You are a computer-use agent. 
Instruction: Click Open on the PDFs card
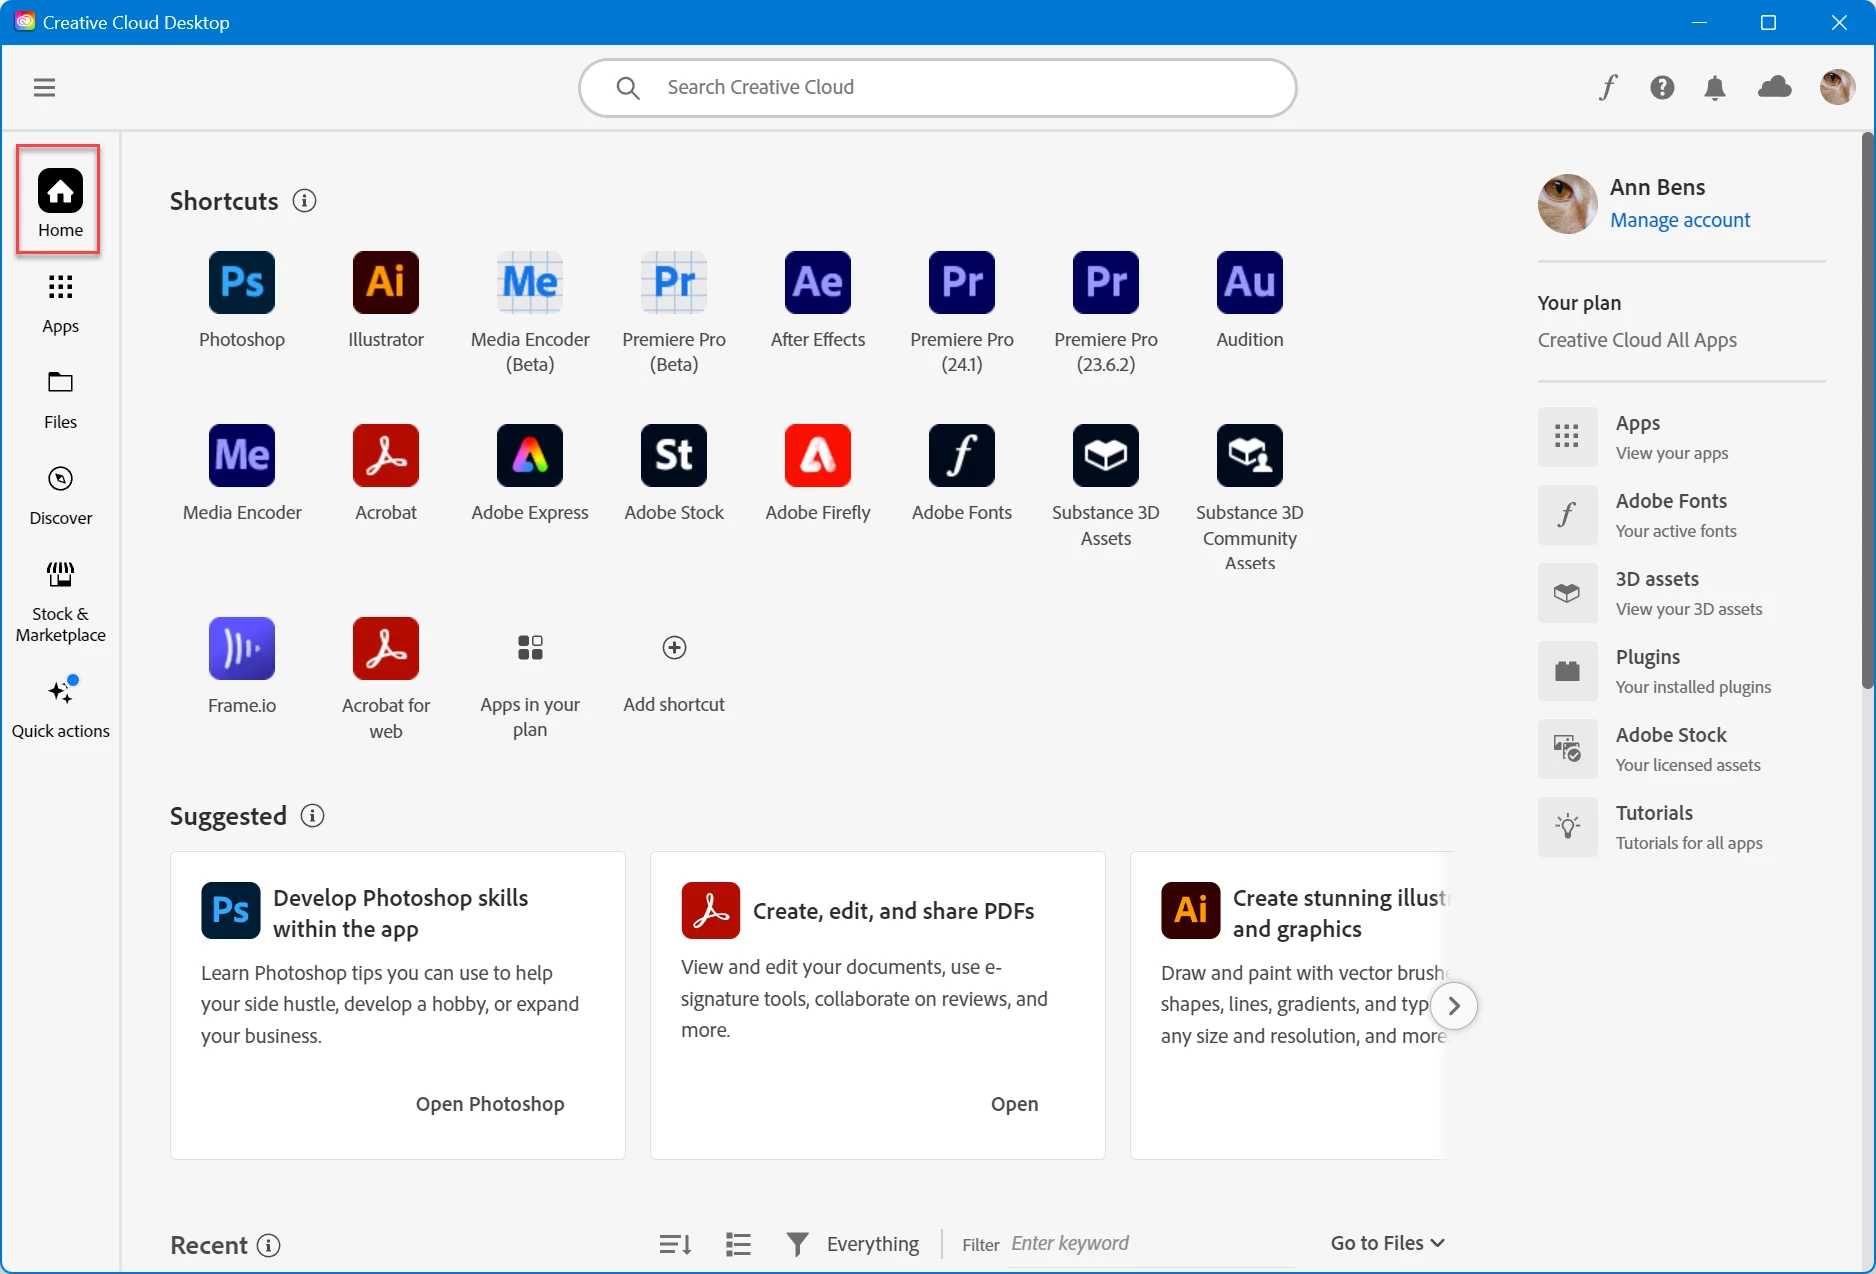(1014, 1104)
